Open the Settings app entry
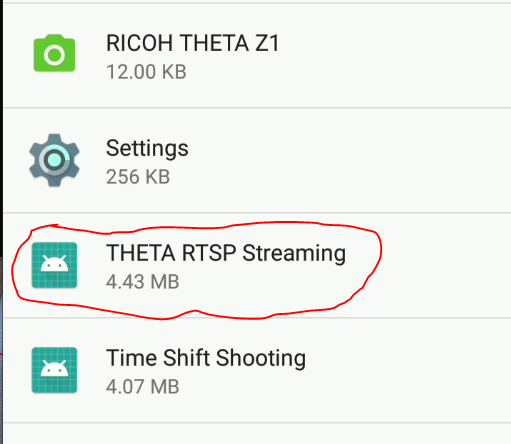This screenshot has height=444, width=511. click(257, 160)
